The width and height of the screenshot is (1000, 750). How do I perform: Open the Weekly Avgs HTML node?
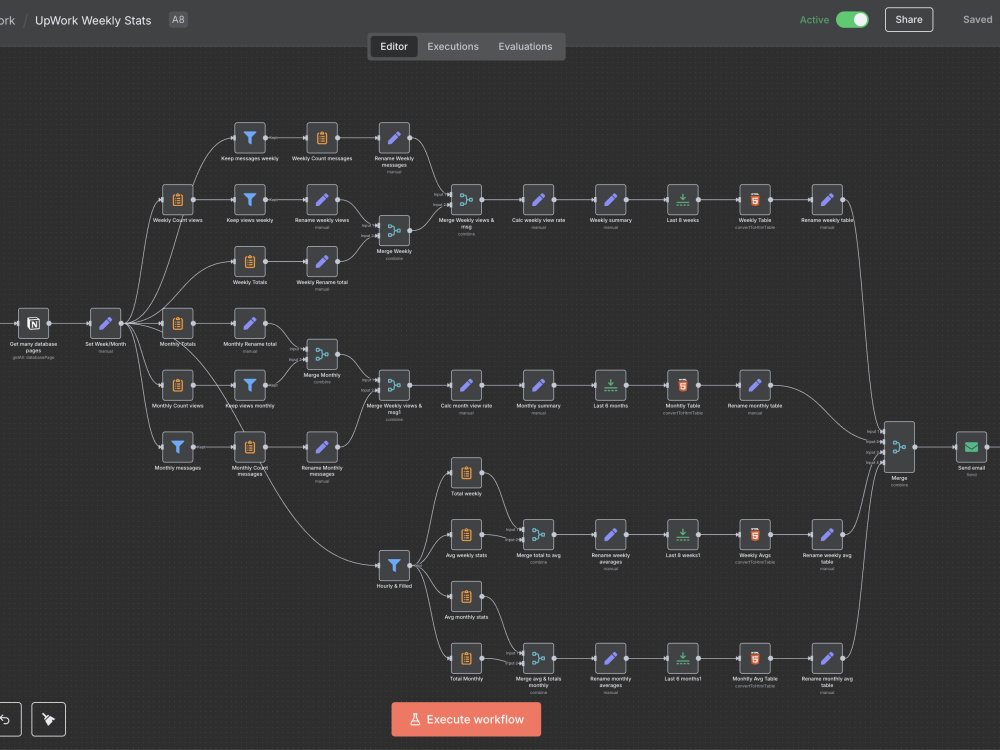(754, 534)
